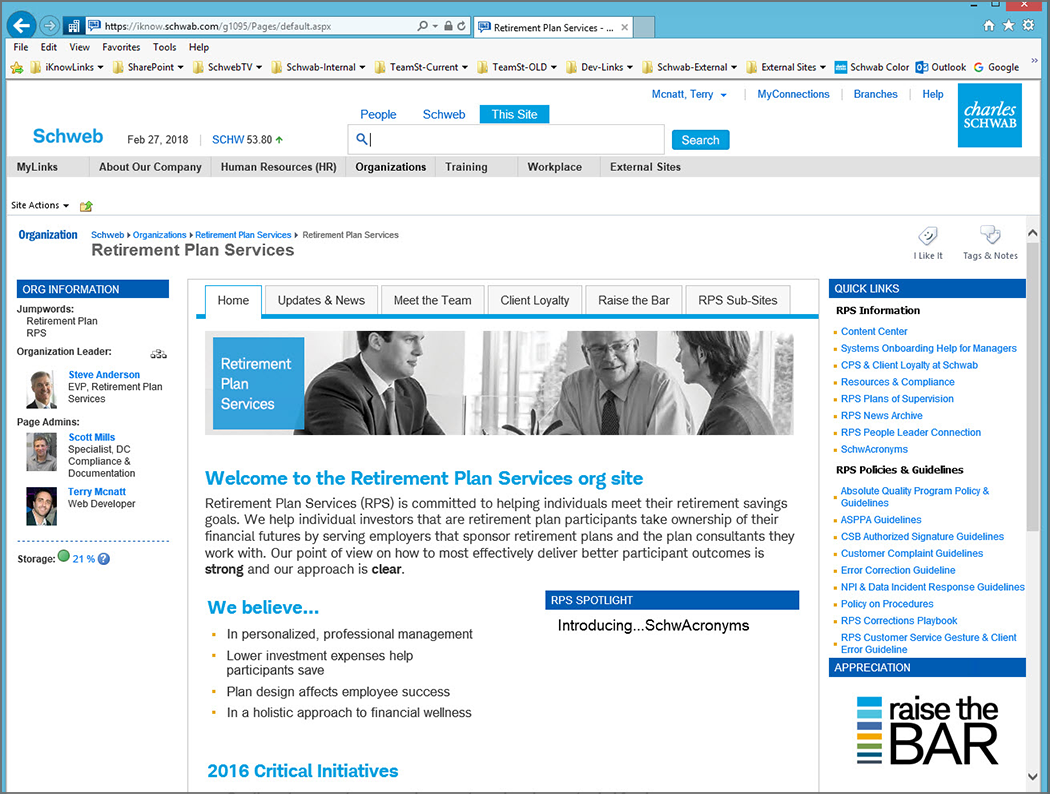Click the Schwab Color bookmark icon

click(x=841, y=67)
